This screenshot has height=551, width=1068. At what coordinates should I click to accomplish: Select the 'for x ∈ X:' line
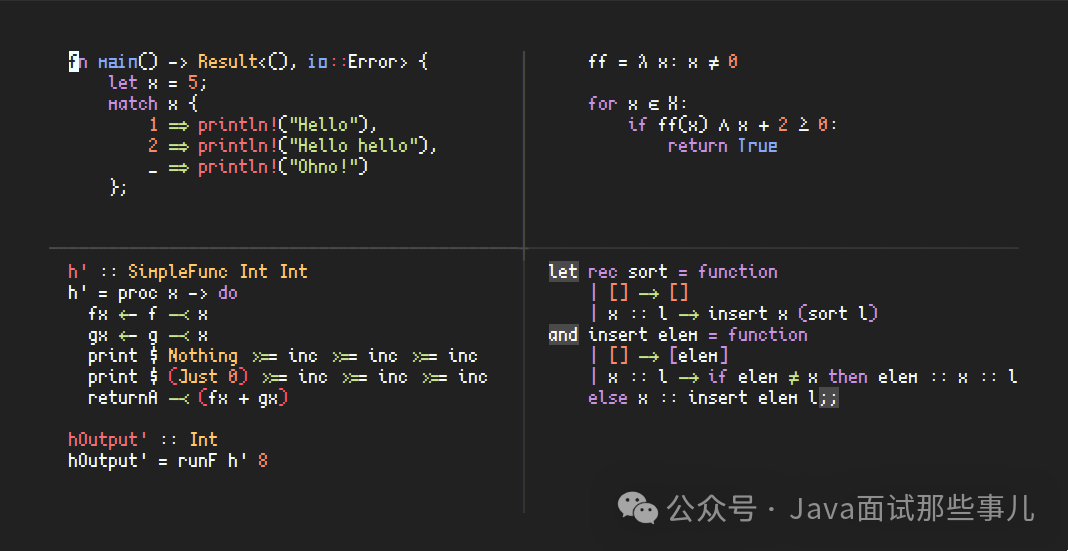pos(638,104)
